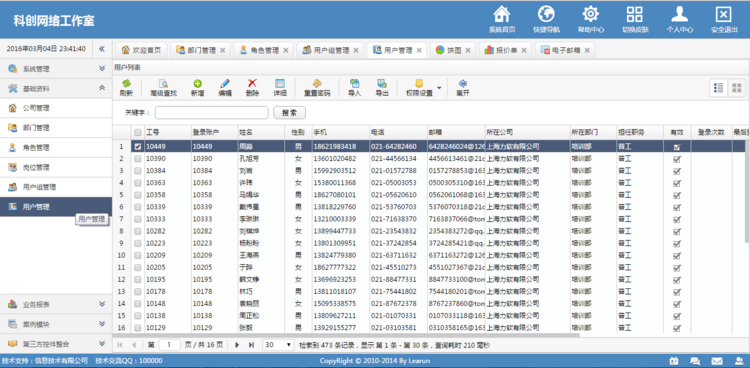Go to next page arrow

pyautogui.click(x=237, y=345)
